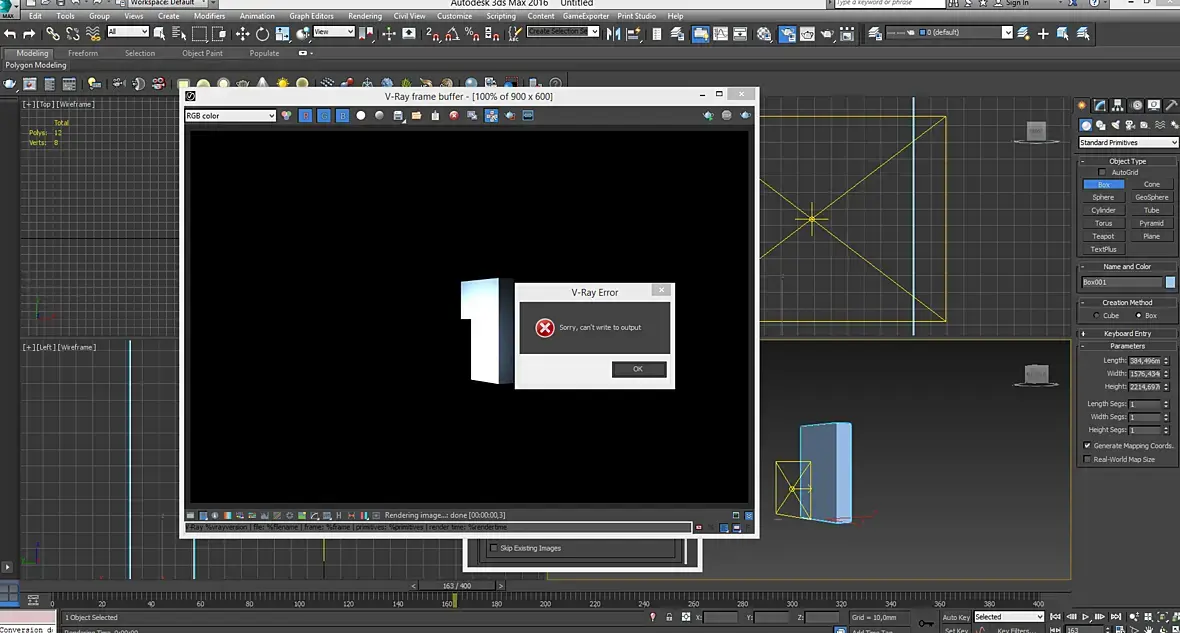Image resolution: width=1180 pixels, height=633 pixels.
Task: Click the Select and Move tool
Action: (242, 33)
